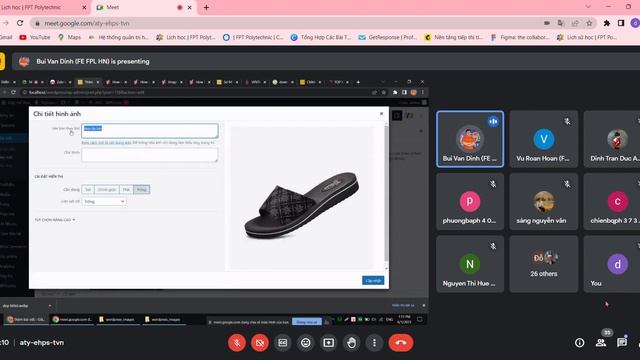Show the participants list icon
The height and width of the screenshot is (360, 640).
601,343
